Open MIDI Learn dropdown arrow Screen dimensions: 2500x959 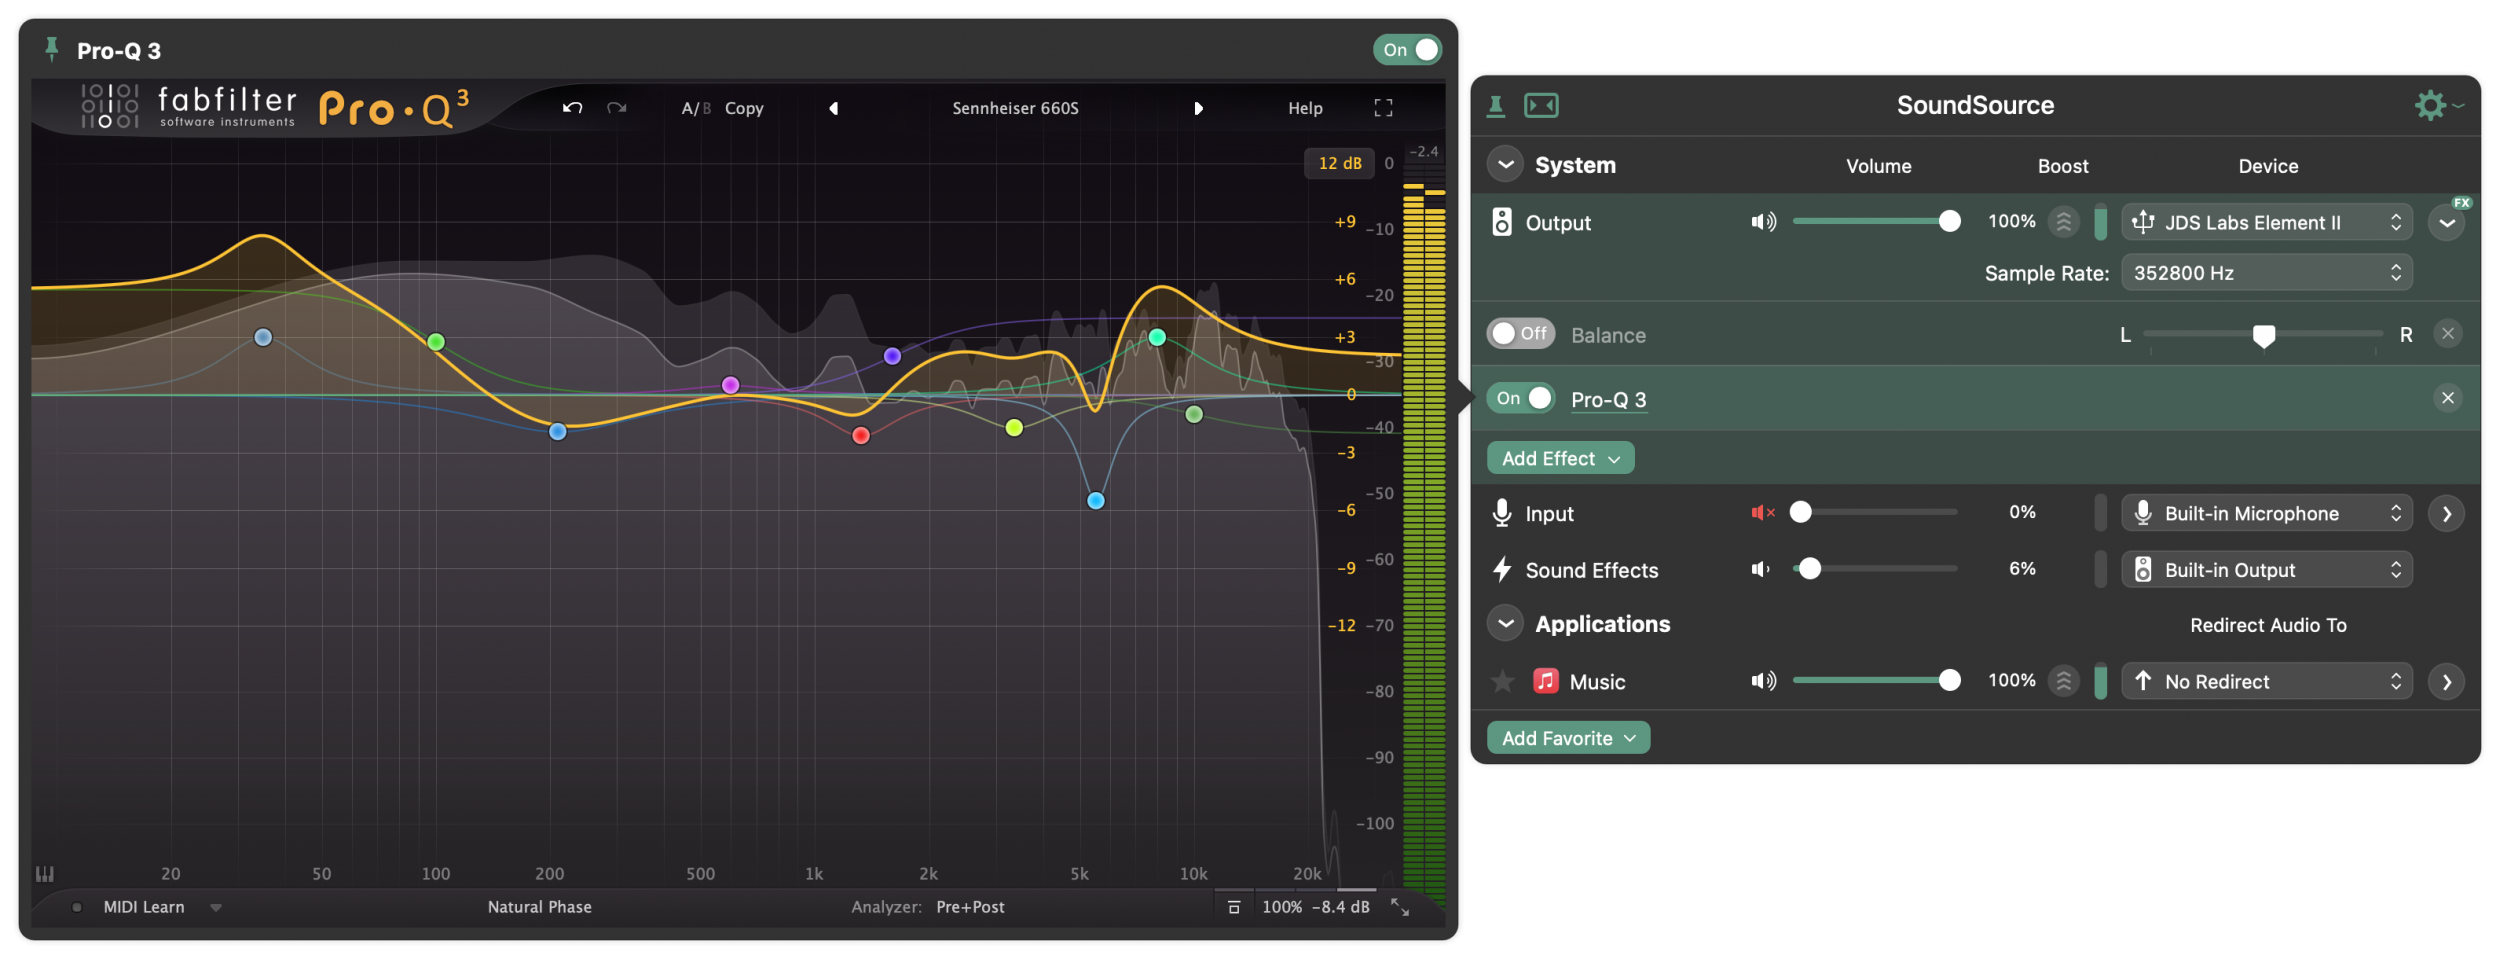(x=216, y=908)
